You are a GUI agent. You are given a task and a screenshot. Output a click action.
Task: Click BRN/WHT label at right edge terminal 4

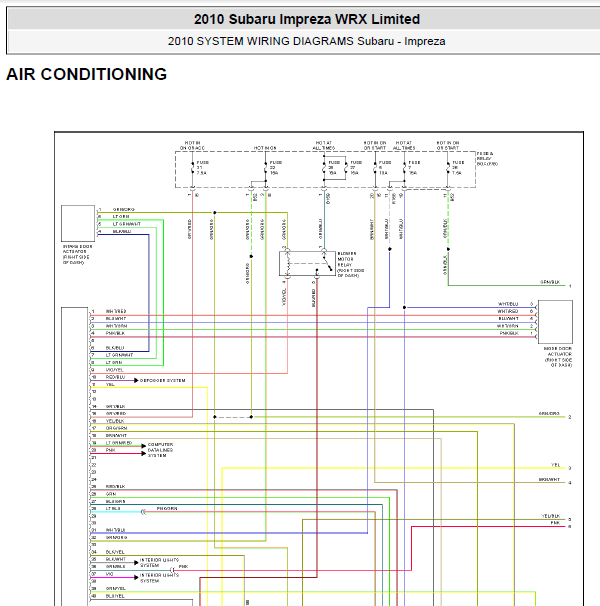(549, 479)
